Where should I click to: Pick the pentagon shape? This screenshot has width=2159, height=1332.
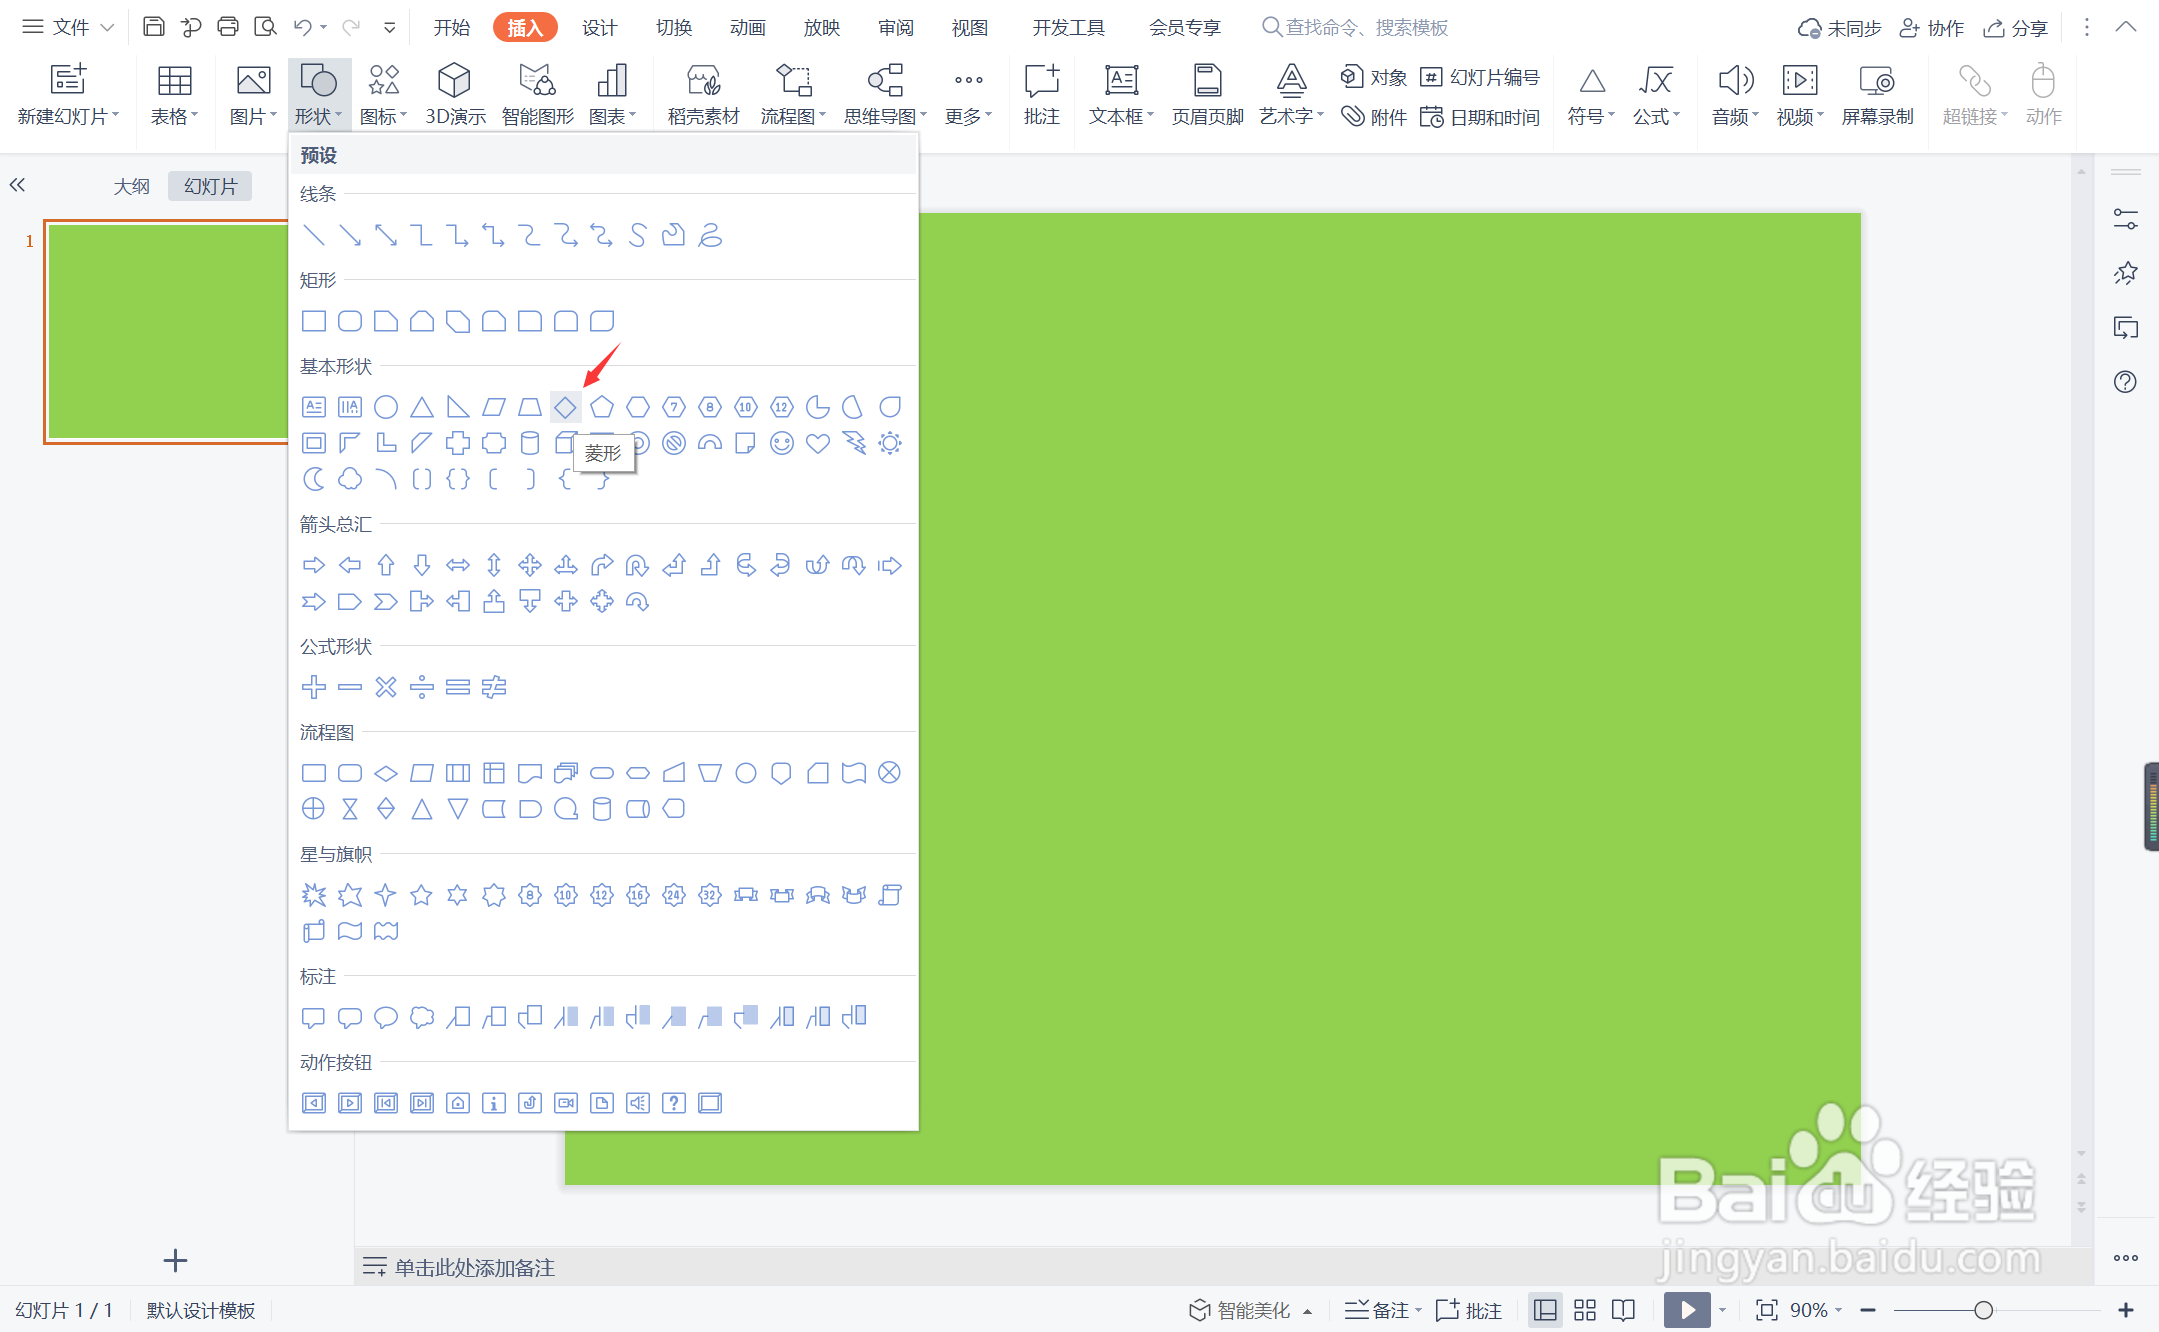[602, 407]
